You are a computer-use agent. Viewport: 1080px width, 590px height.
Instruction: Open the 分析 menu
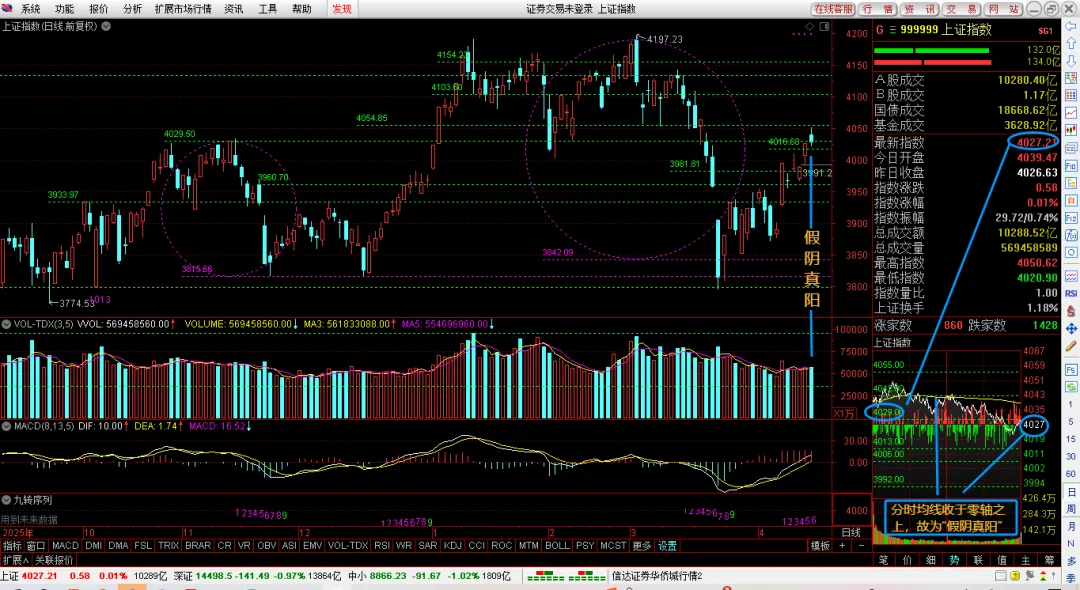(x=132, y=9)
